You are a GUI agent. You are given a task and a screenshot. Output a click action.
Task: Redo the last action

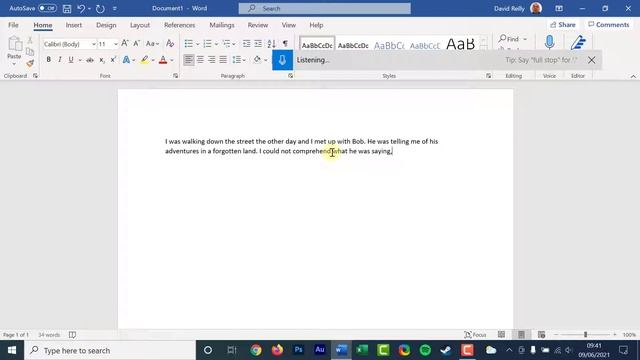[100, 9]
